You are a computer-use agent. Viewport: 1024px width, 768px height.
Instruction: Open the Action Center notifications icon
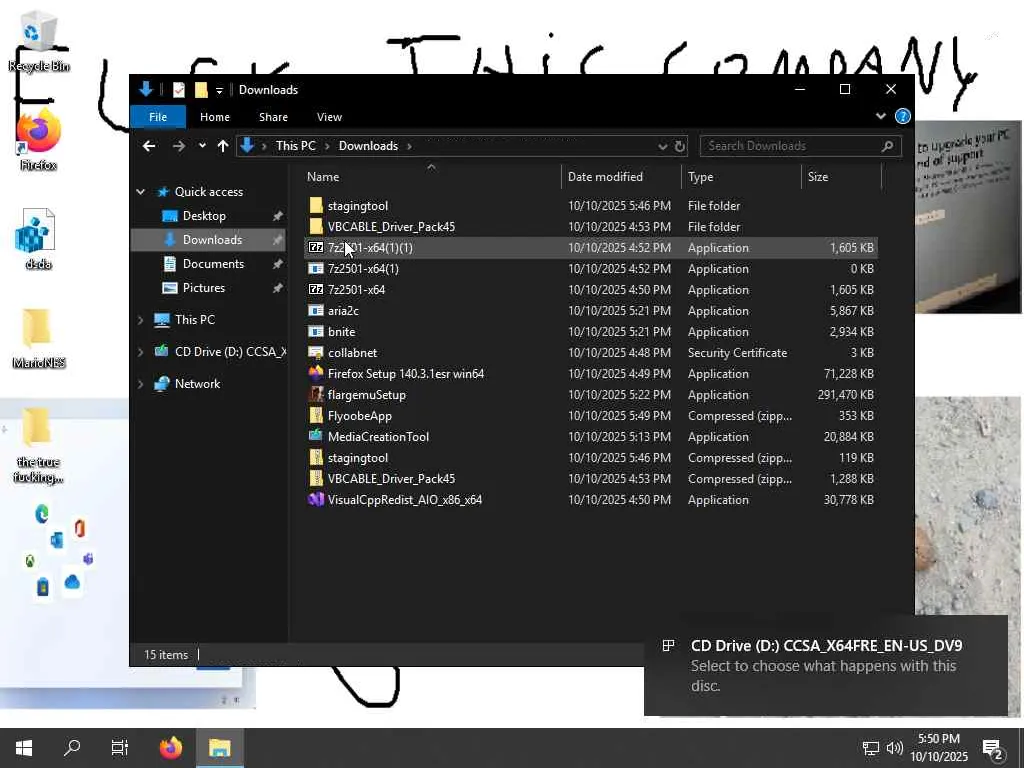[993, 749]
